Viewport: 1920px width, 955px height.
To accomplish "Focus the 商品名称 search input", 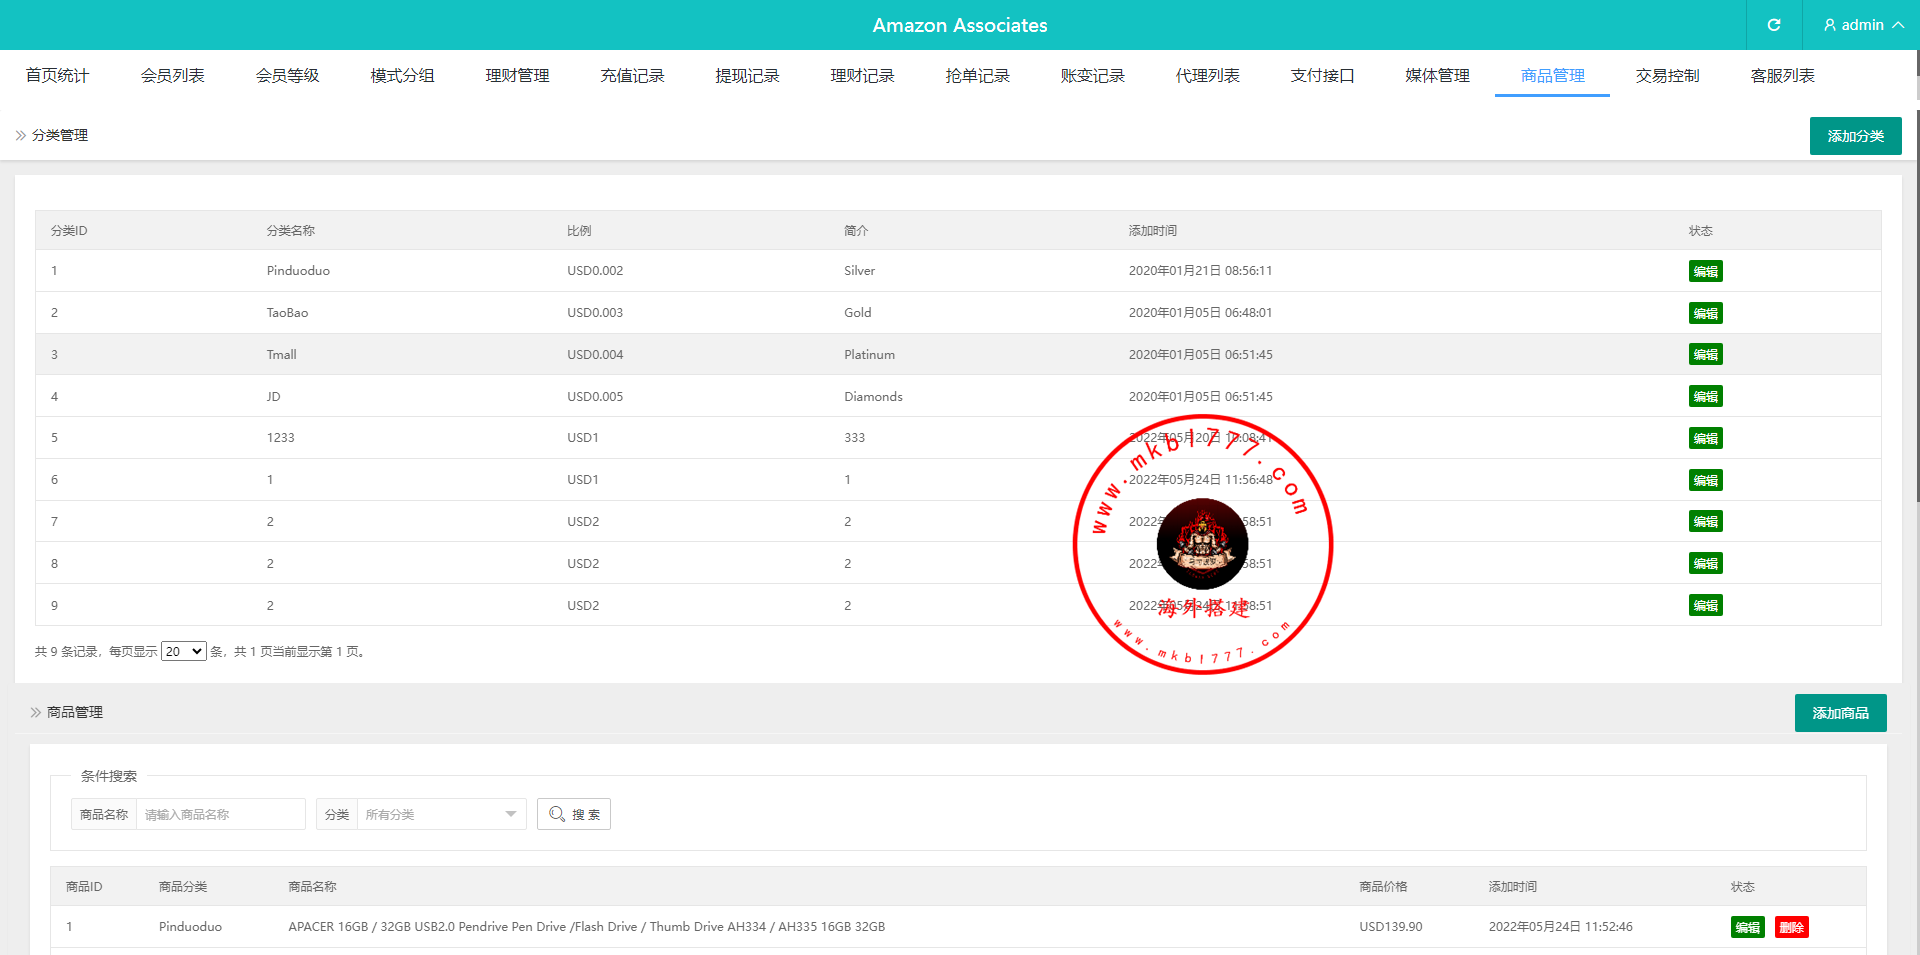I will coord(220,814).
